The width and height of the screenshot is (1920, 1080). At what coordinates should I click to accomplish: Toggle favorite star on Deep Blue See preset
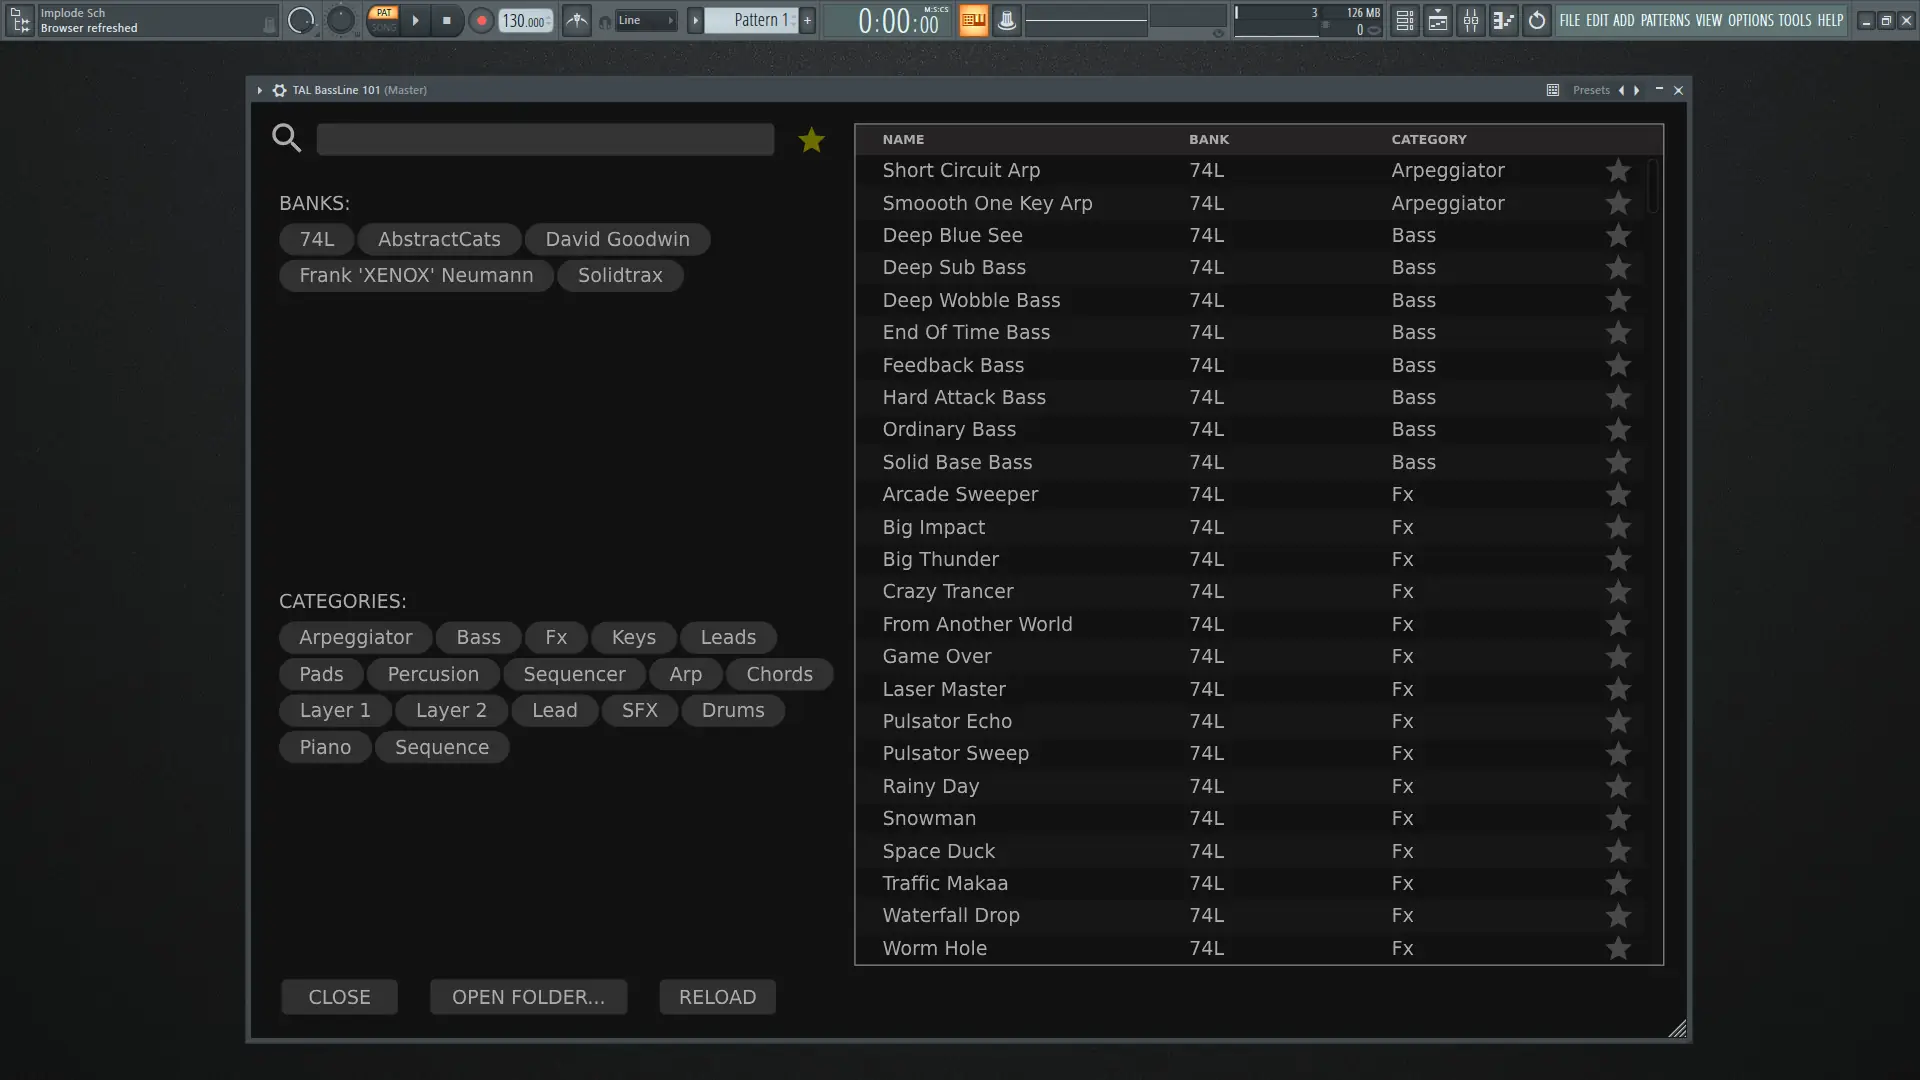pyautogui.click(x=1618, y=236)
